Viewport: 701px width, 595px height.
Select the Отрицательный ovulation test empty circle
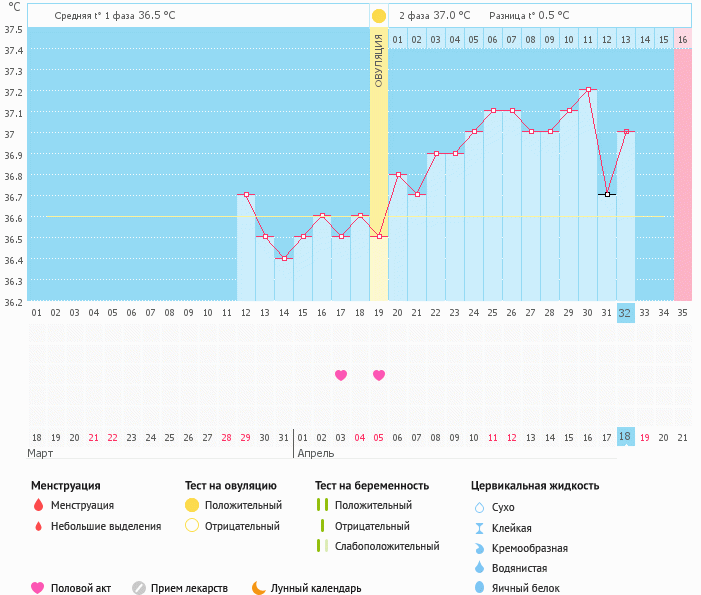(x=192, y=526)
